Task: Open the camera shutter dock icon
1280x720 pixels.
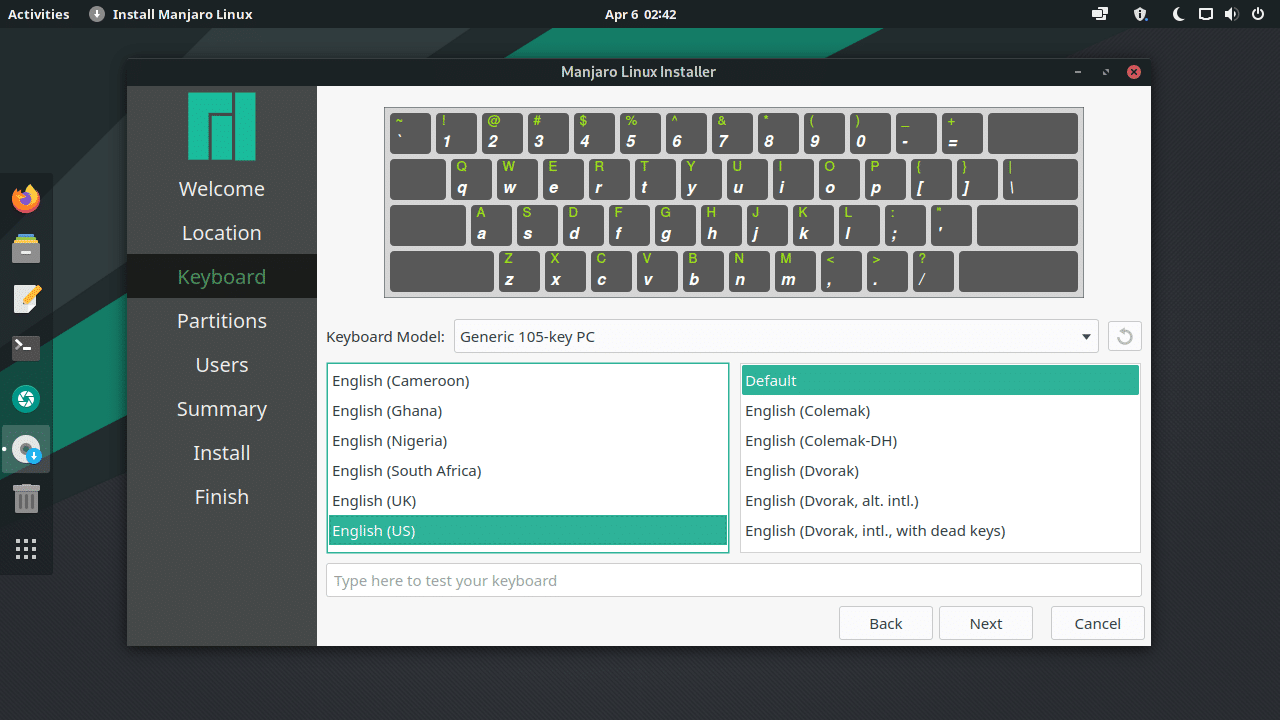Action: point(26,398)
